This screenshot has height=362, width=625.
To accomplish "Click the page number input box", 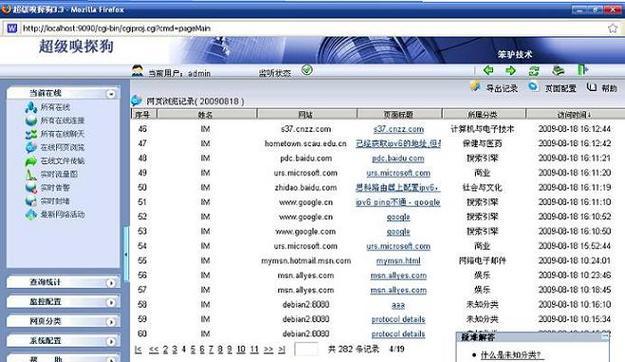I will (306, 349).
